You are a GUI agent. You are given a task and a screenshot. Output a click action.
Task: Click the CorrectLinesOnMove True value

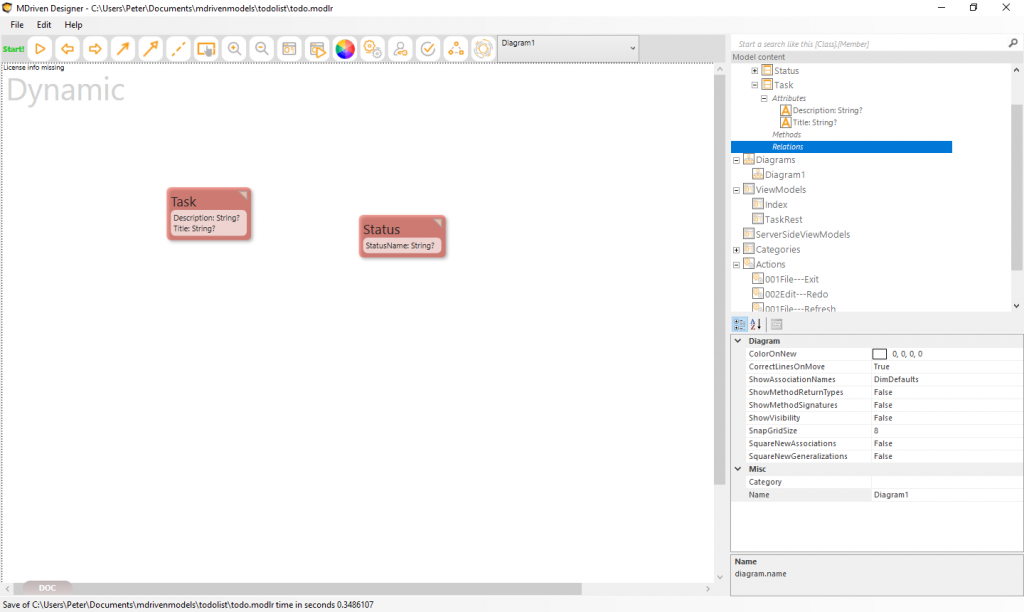tap(947, 366)
